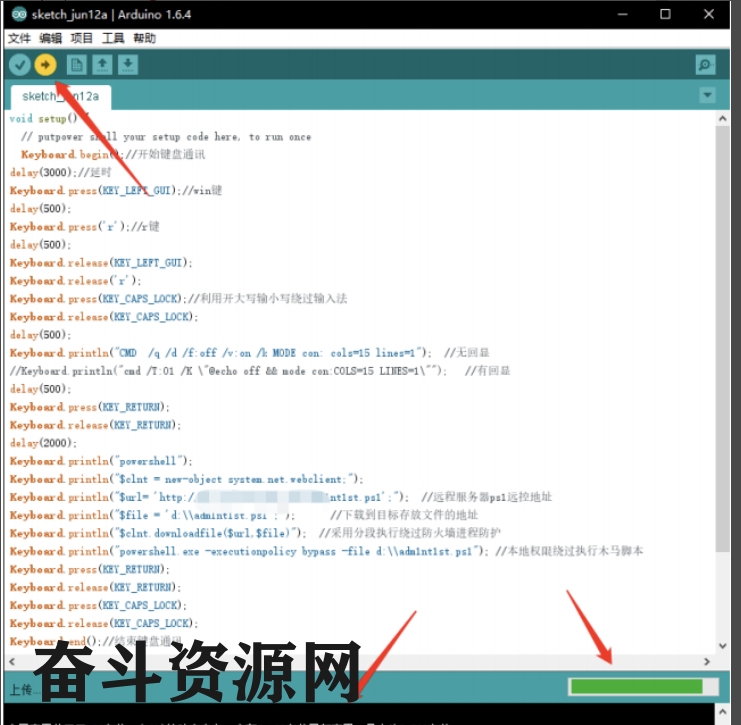Open the tab options dropdown arrow

click(707, 95)
